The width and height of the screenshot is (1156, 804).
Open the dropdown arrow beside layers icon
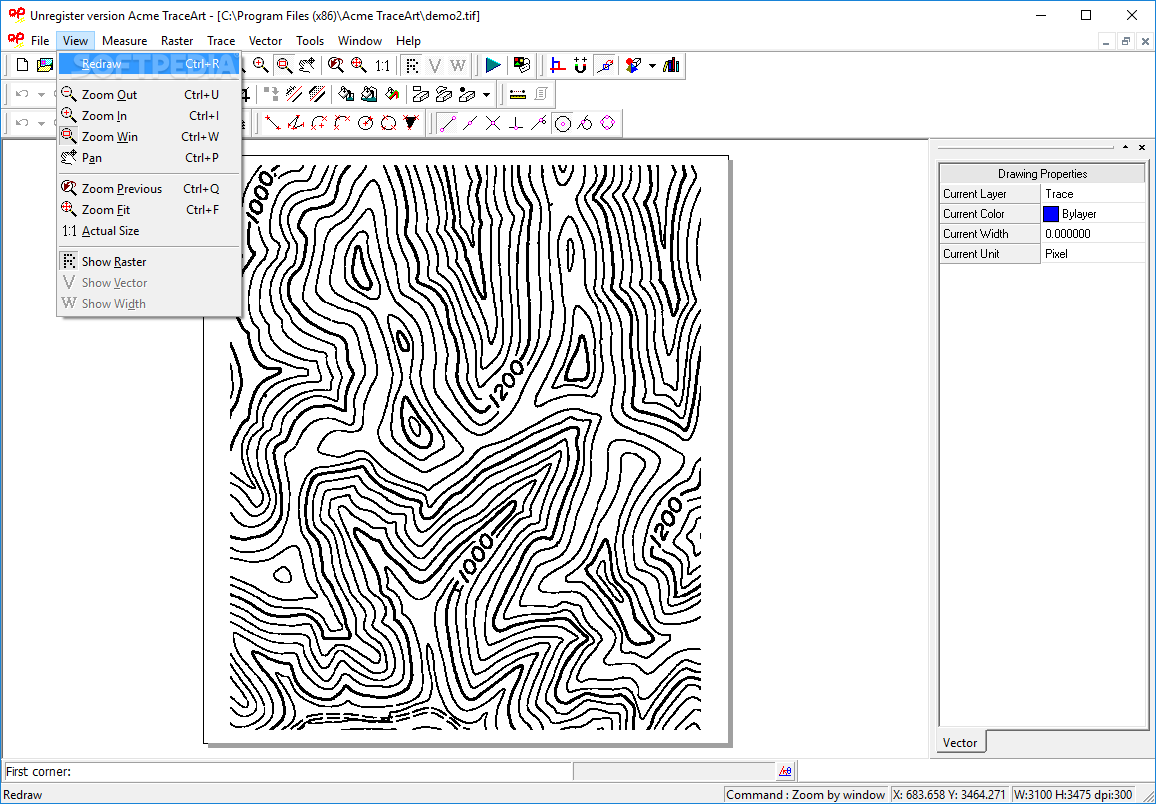click(x=652, y=66)
